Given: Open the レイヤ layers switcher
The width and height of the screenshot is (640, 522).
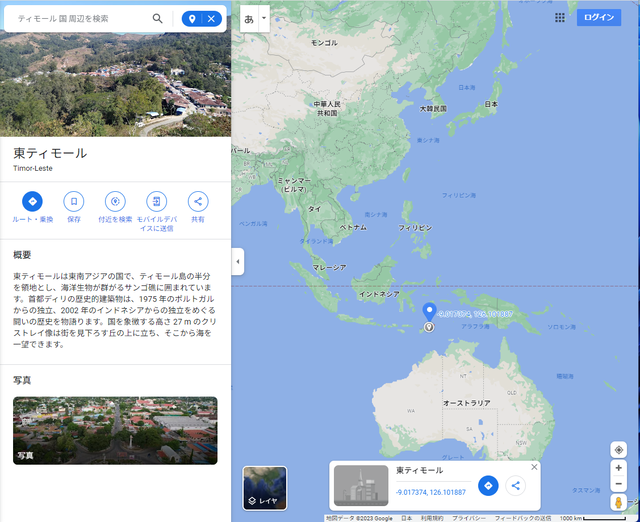Looking at the screenshot, I should pos(265,489).
